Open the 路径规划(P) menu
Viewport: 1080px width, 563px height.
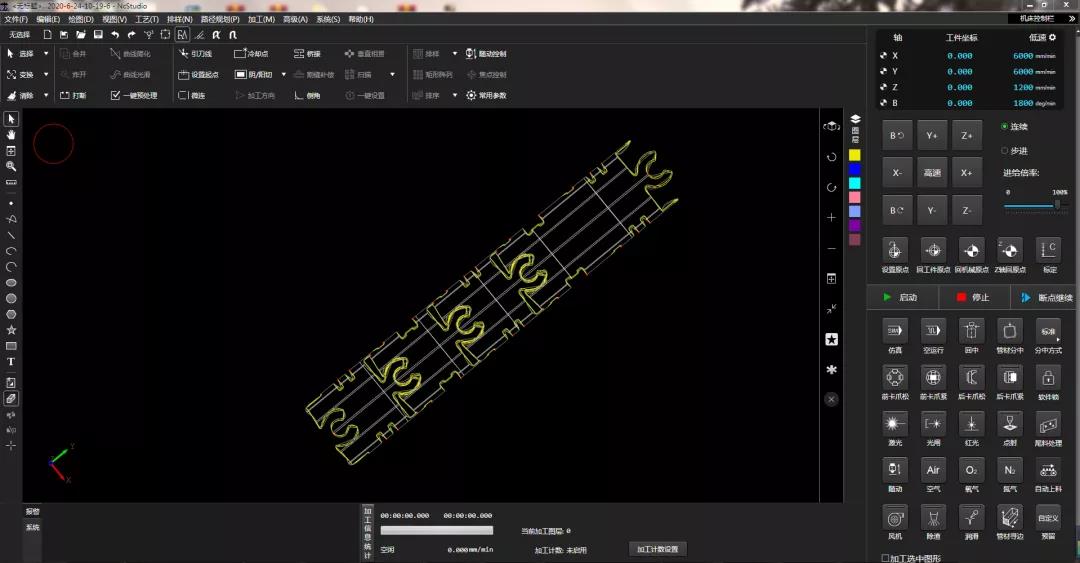(x=219, y=19)
